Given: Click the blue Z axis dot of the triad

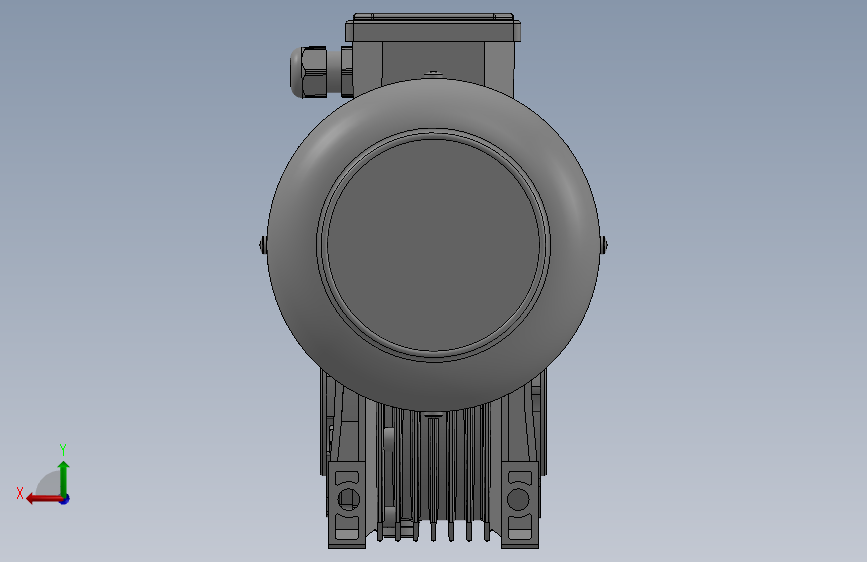Looking at the screenshot, I should (x=65, y=499).
